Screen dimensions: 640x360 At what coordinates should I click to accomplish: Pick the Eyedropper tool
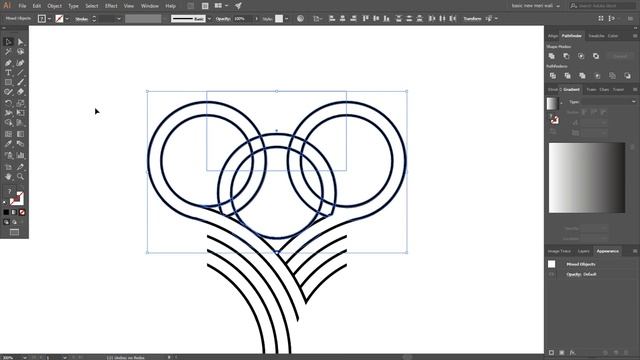8,144
